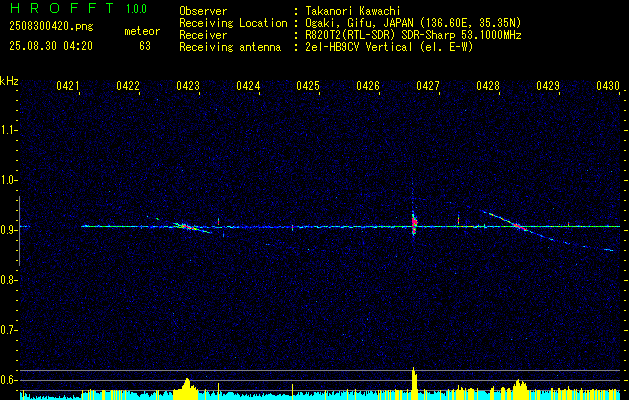Image resolution: width=629 pixels, height=400 pixels.
Task: Click the gray vertical range bar beside 0.9
Action: 19,231
